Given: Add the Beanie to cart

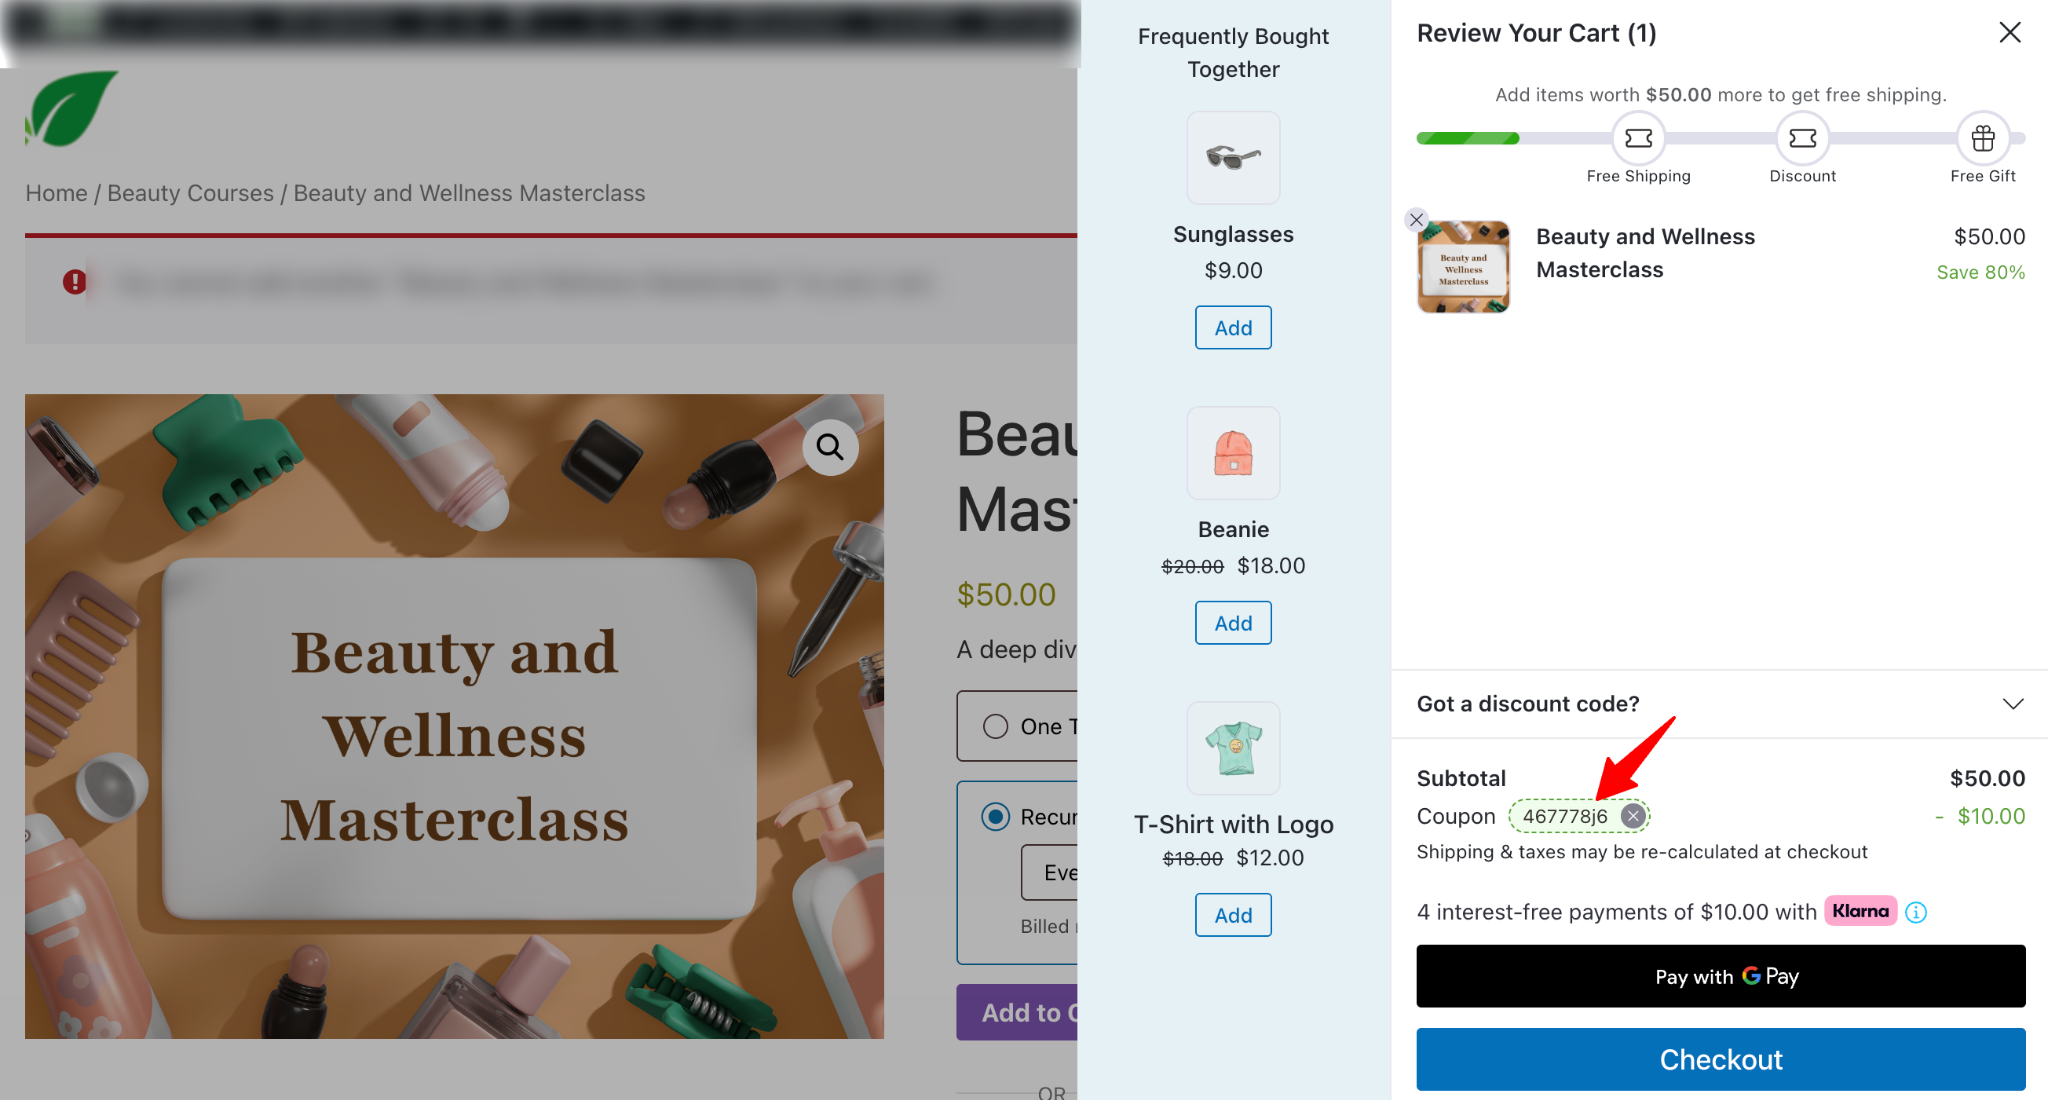Looking at the screenshot, I should (1233, 623).
